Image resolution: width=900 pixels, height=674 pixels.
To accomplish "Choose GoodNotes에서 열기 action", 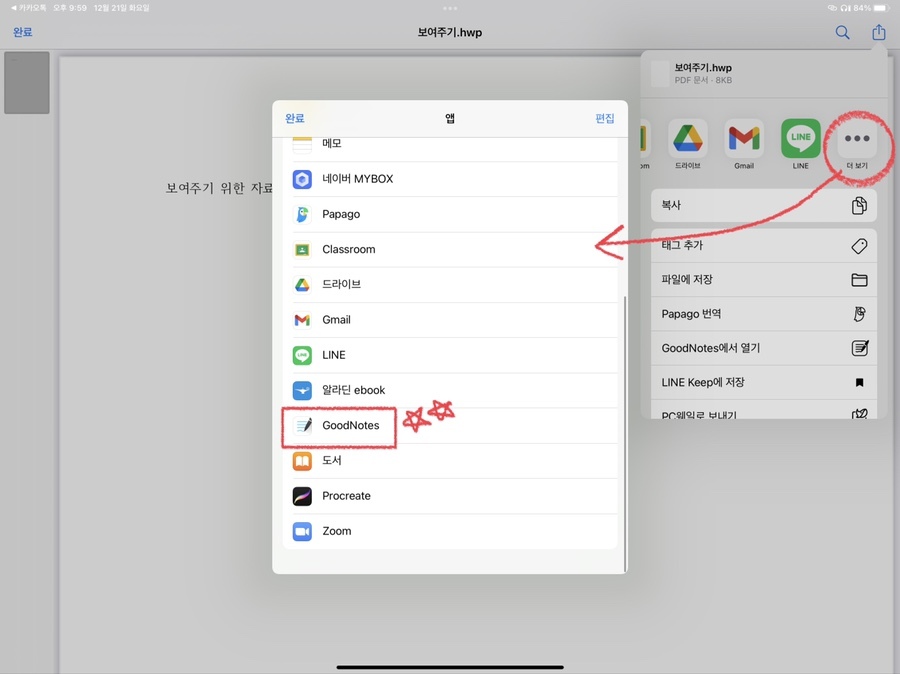I will [763, 348].
